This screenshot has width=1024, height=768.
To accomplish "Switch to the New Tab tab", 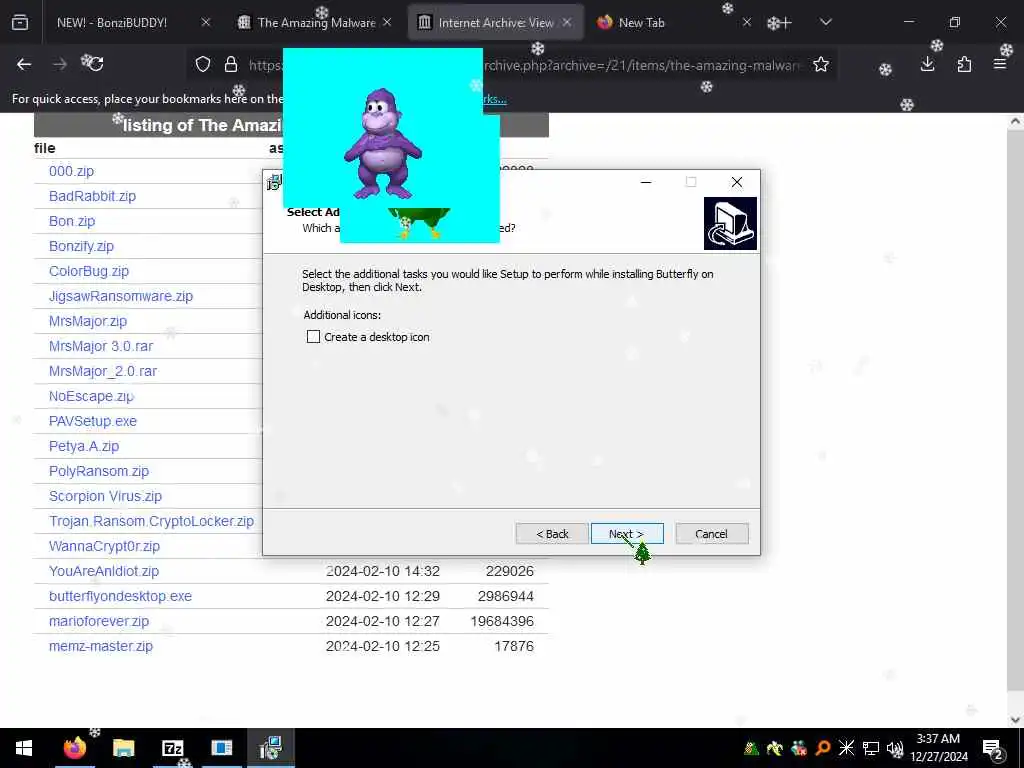I will click(x=641, y=22).
